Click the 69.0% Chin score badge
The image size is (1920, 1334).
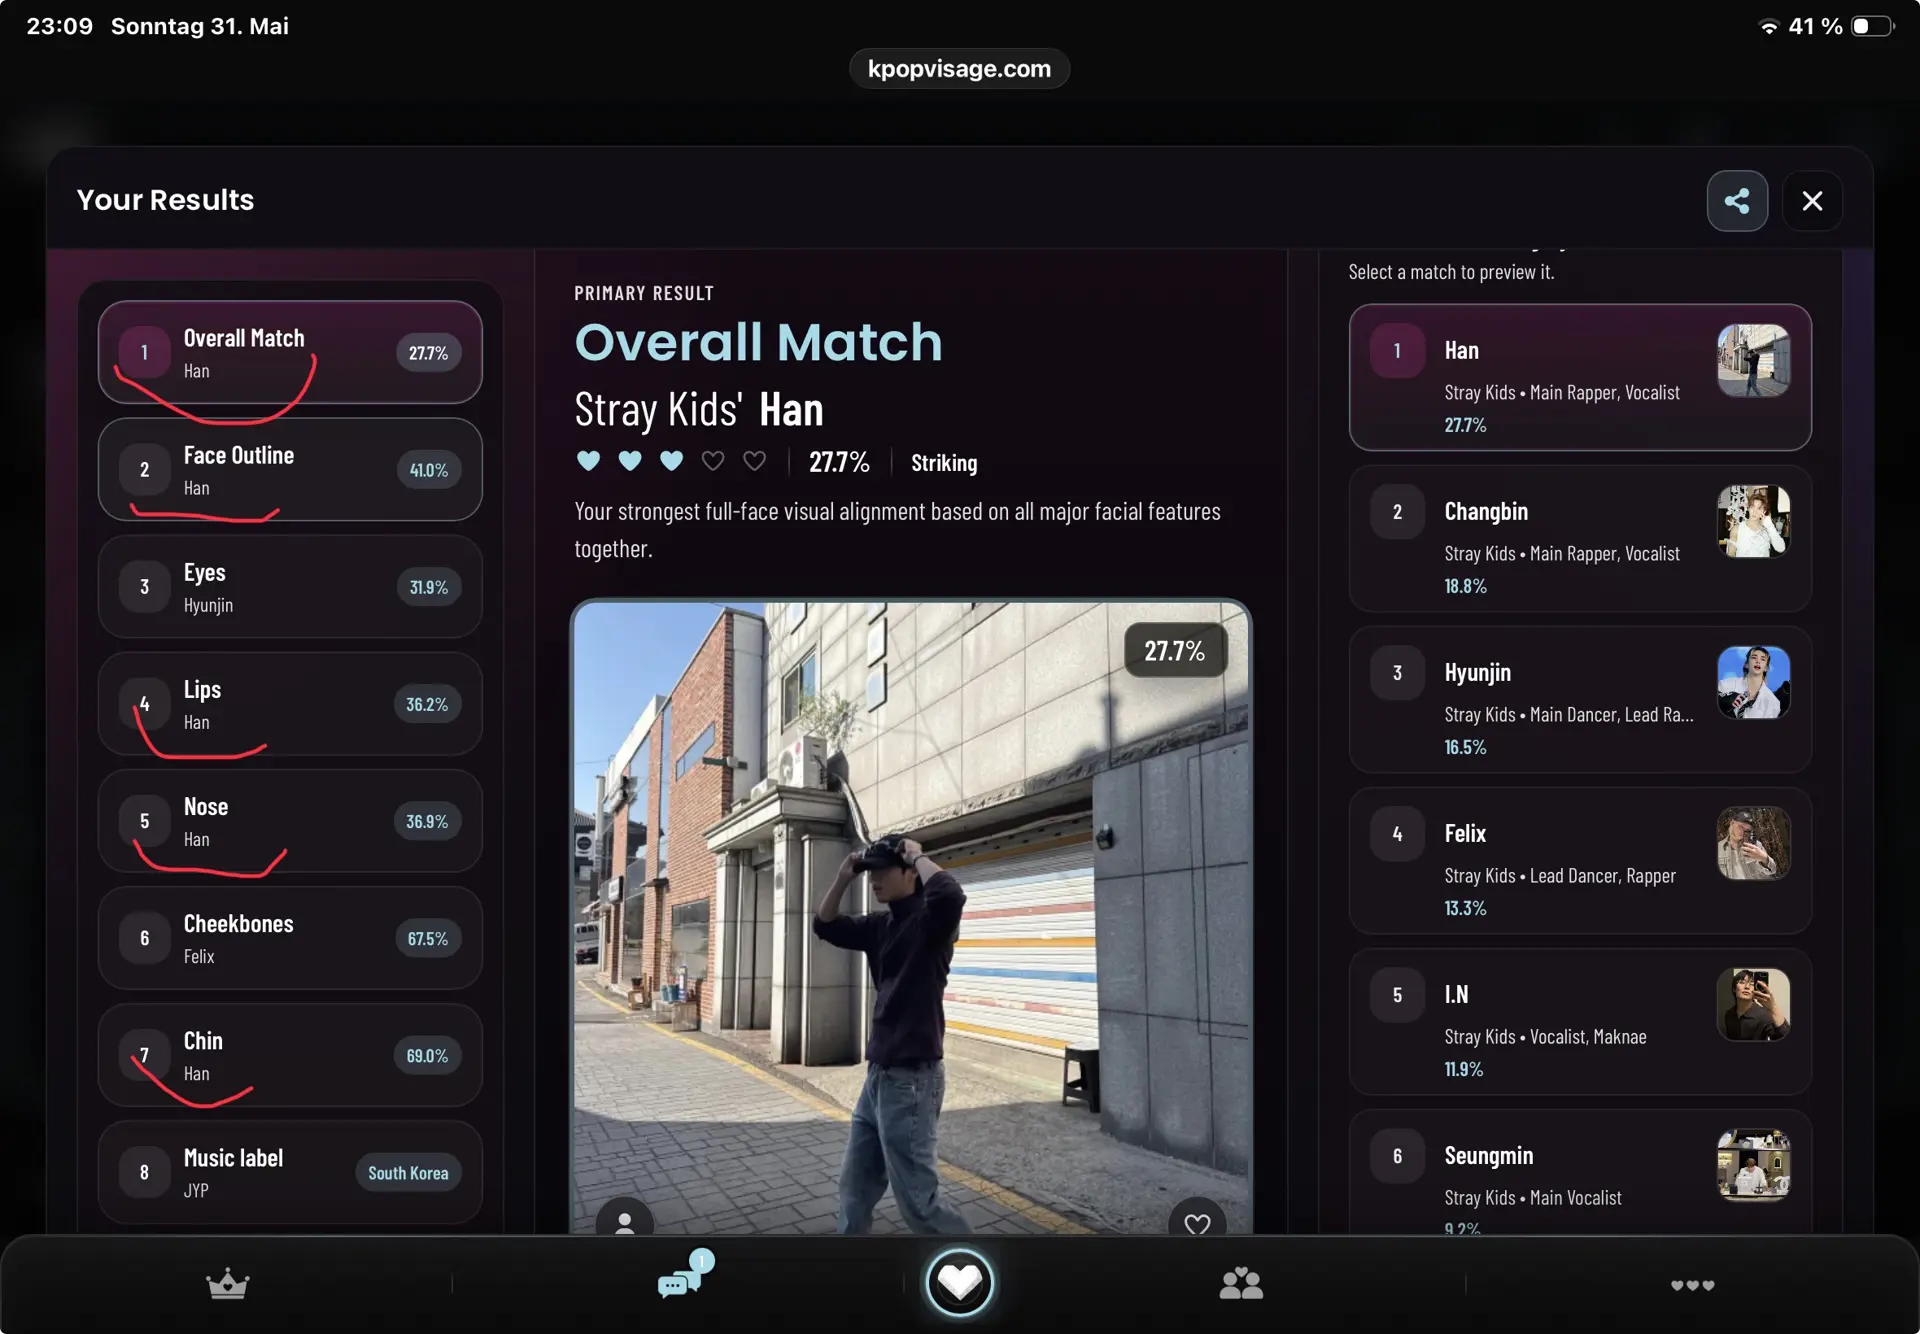(427, 1056)
